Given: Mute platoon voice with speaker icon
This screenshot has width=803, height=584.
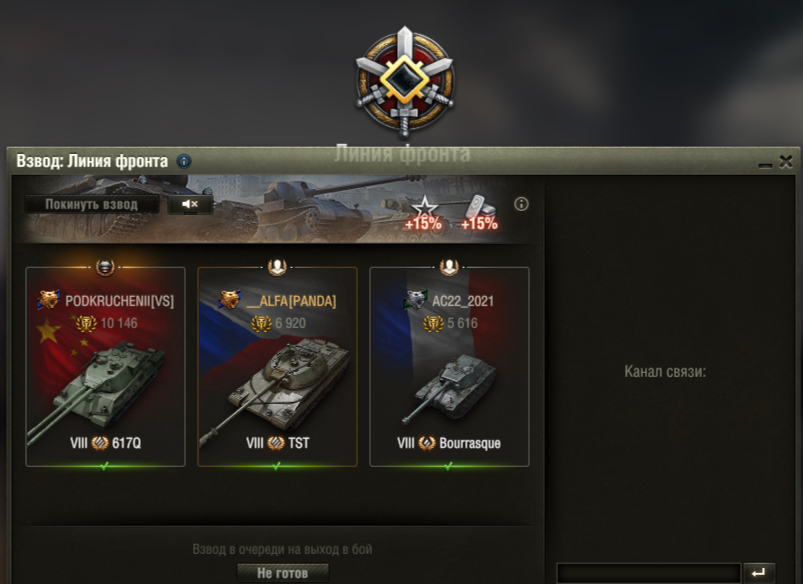Looking at the screenshot, I should (190, 204).
